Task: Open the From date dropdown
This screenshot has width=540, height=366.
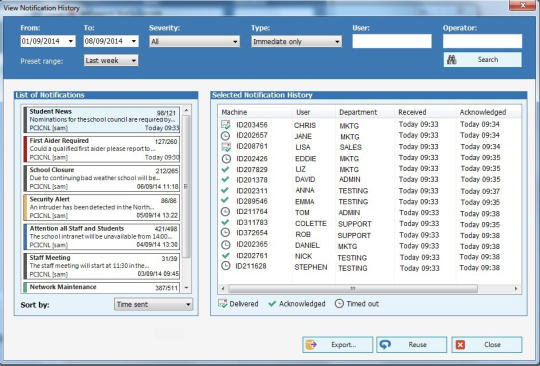Action: click(71, 41)
